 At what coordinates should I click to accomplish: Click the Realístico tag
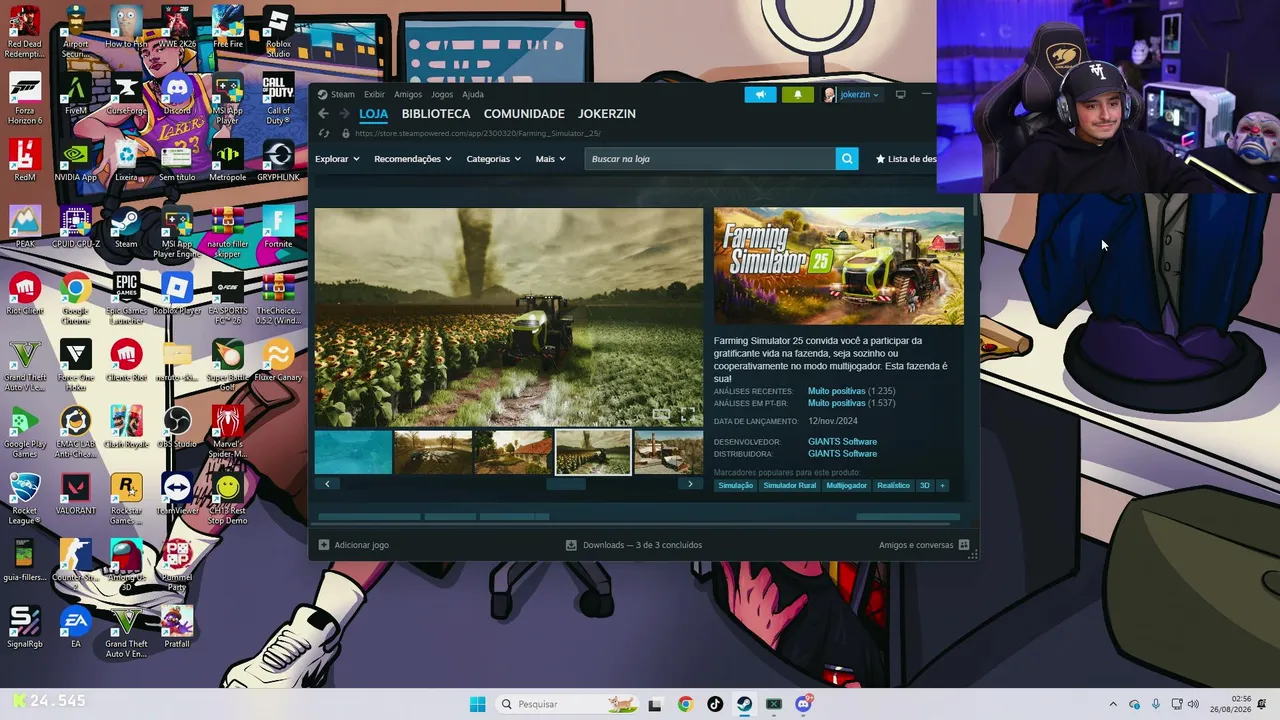(894, 486)
